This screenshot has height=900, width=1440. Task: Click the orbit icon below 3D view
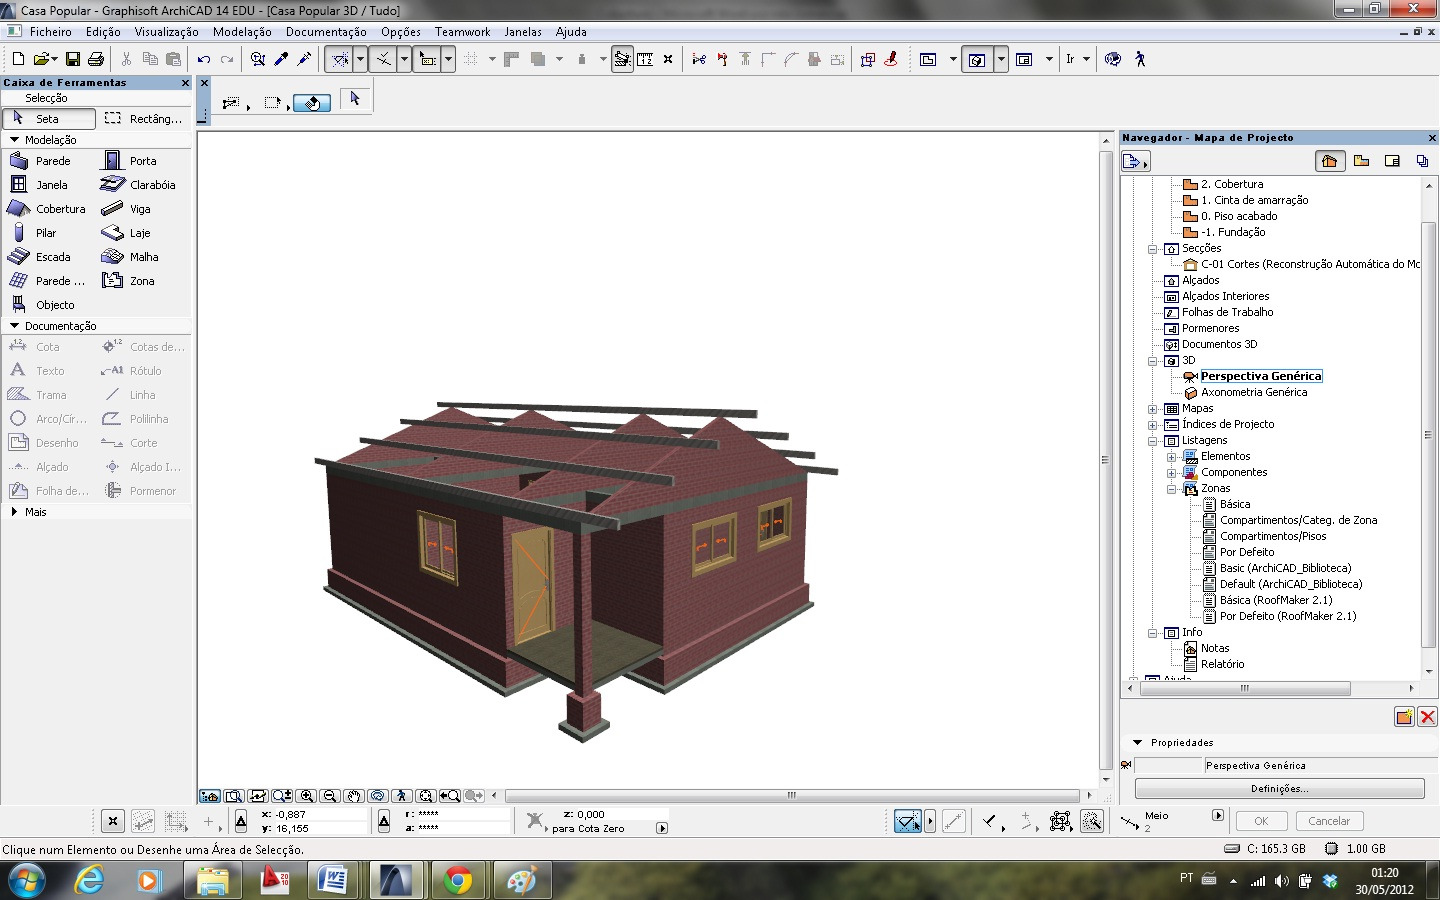(x=378, y=796)
